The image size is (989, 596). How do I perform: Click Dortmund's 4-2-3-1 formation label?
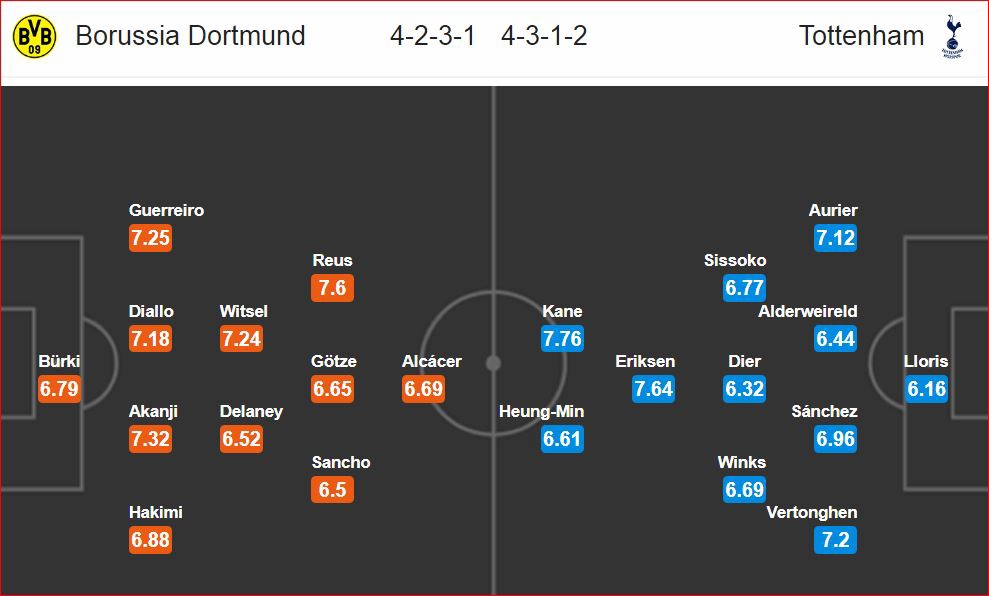pos(433,36)
